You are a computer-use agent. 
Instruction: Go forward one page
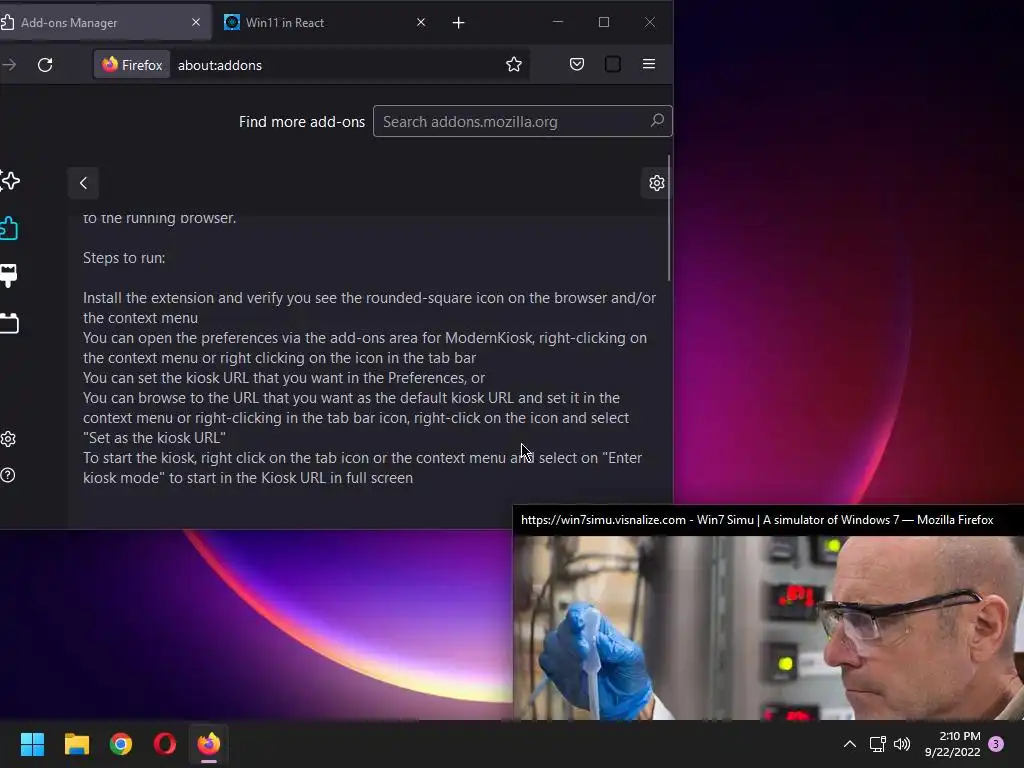click(x=9, y=65)
